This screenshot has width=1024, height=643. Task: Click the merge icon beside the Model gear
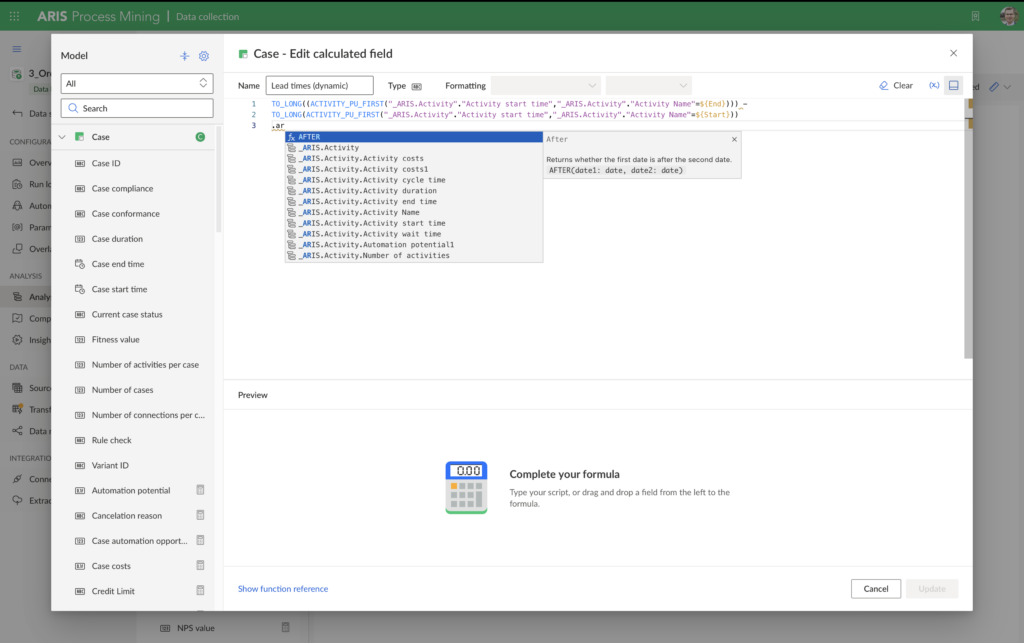click(184, 55)
